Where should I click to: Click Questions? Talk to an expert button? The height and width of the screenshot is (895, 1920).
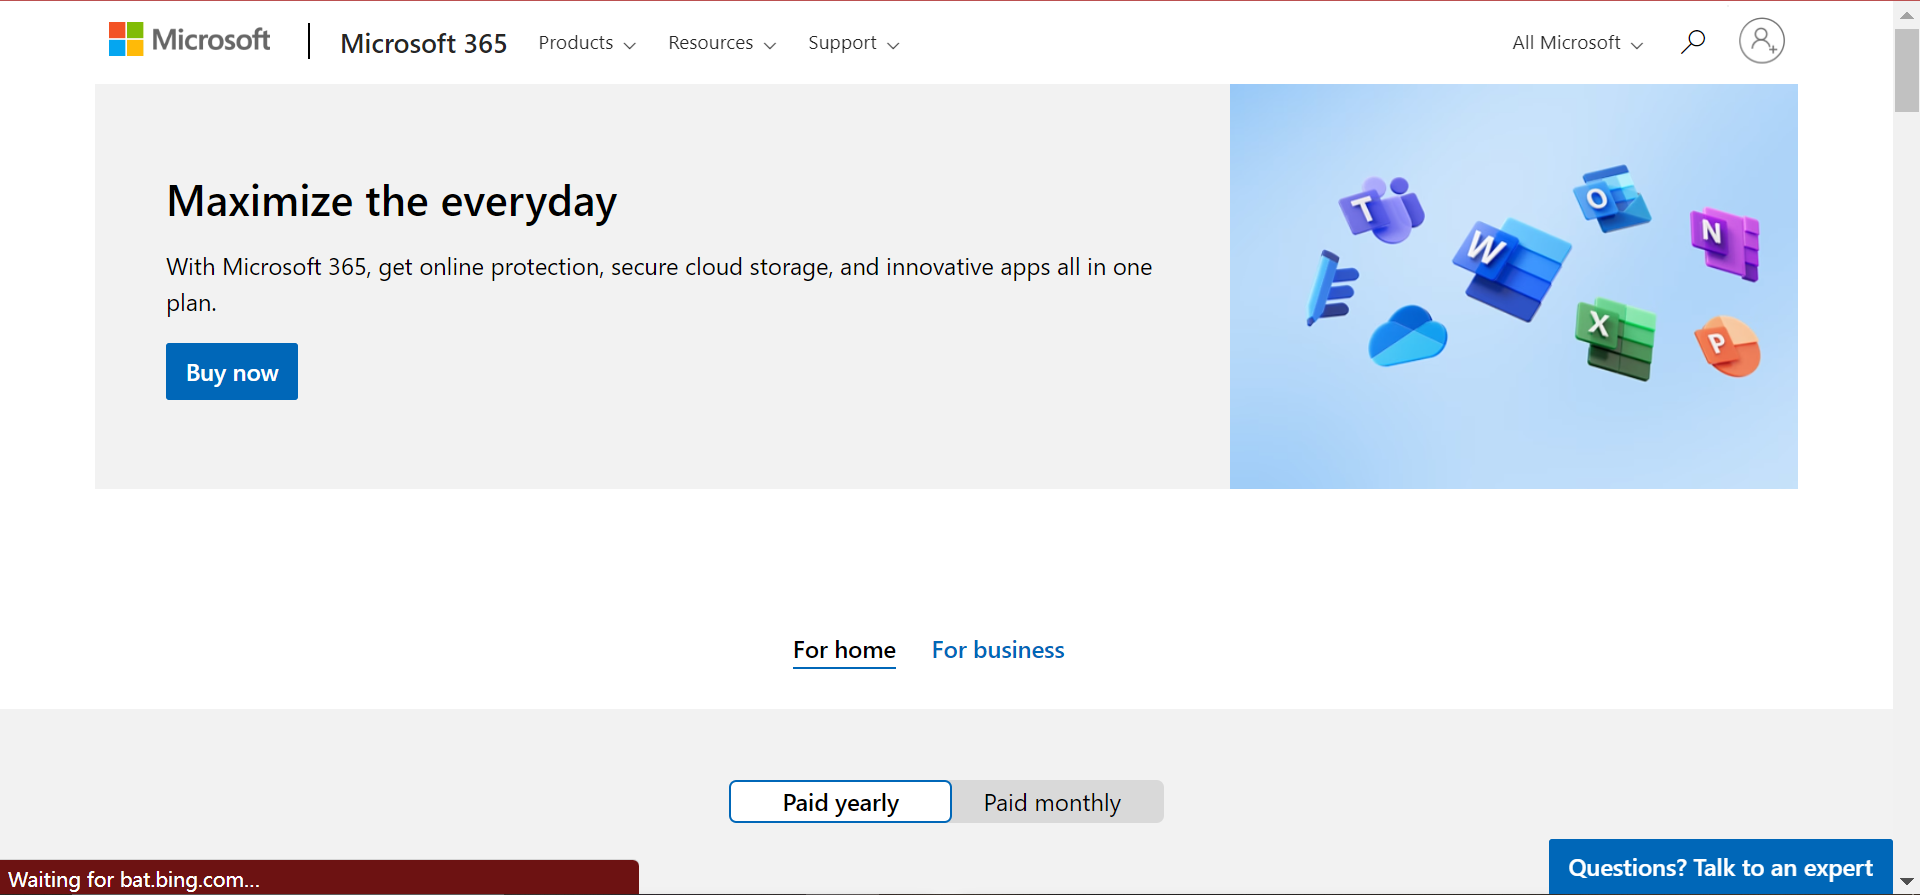pyautogui.click(x=1720, y=867)
